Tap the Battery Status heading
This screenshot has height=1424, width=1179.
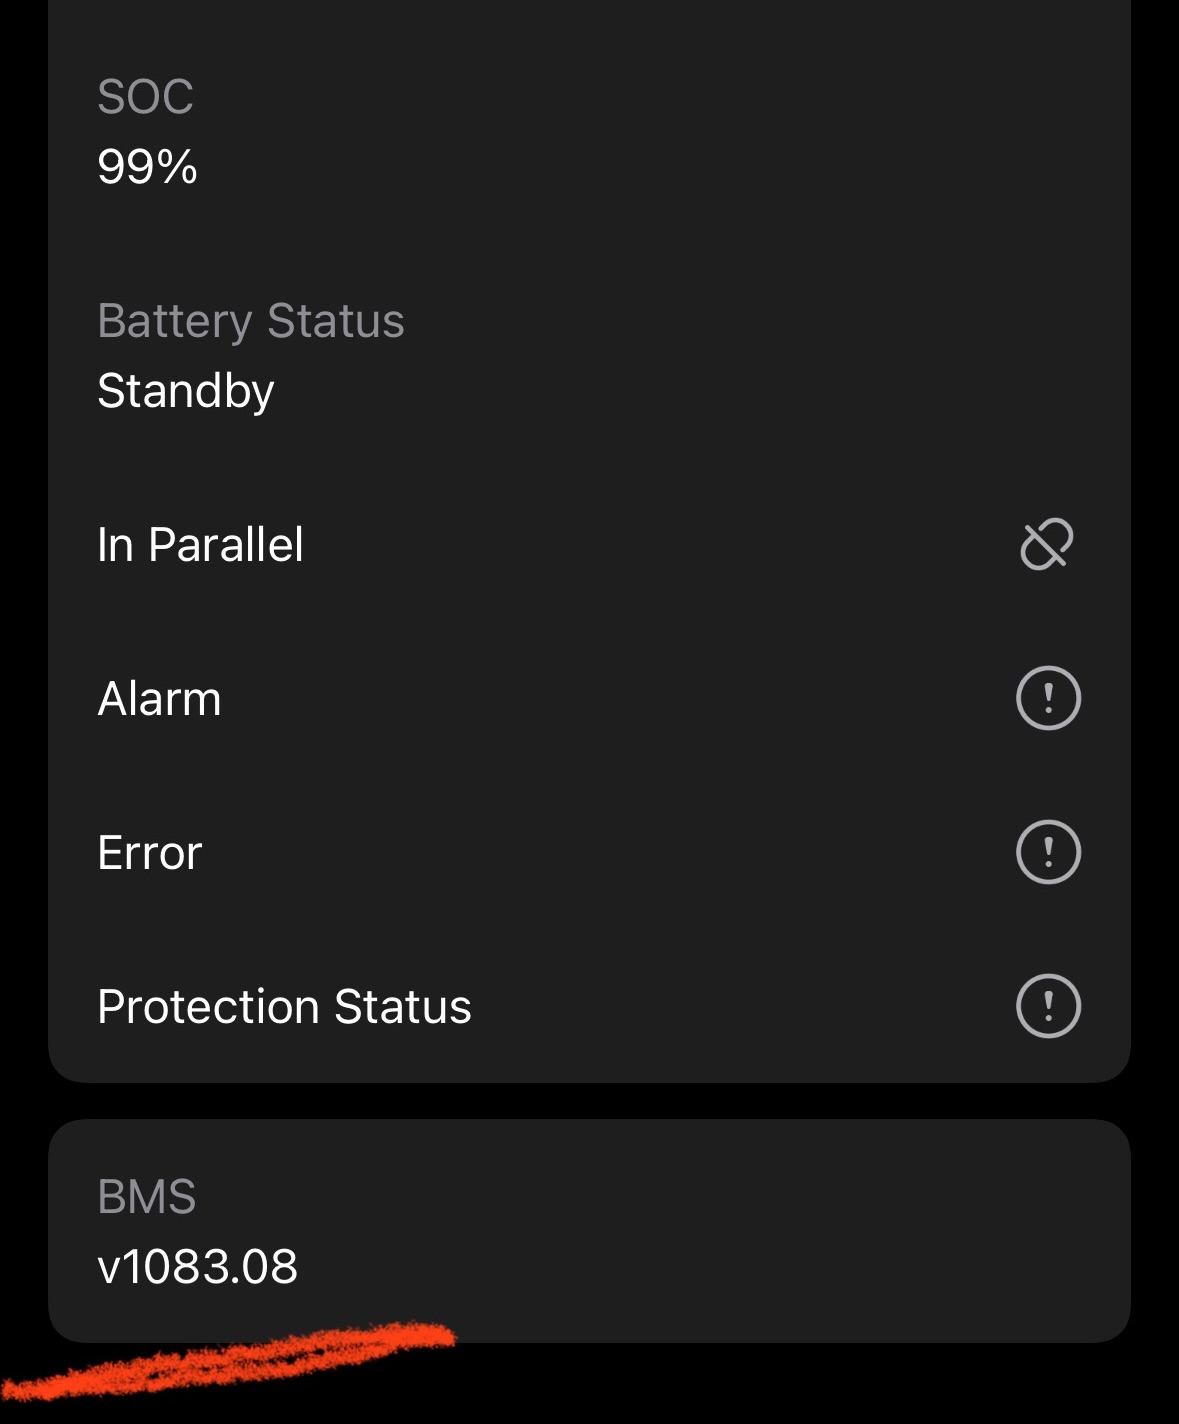coord(250,321)
